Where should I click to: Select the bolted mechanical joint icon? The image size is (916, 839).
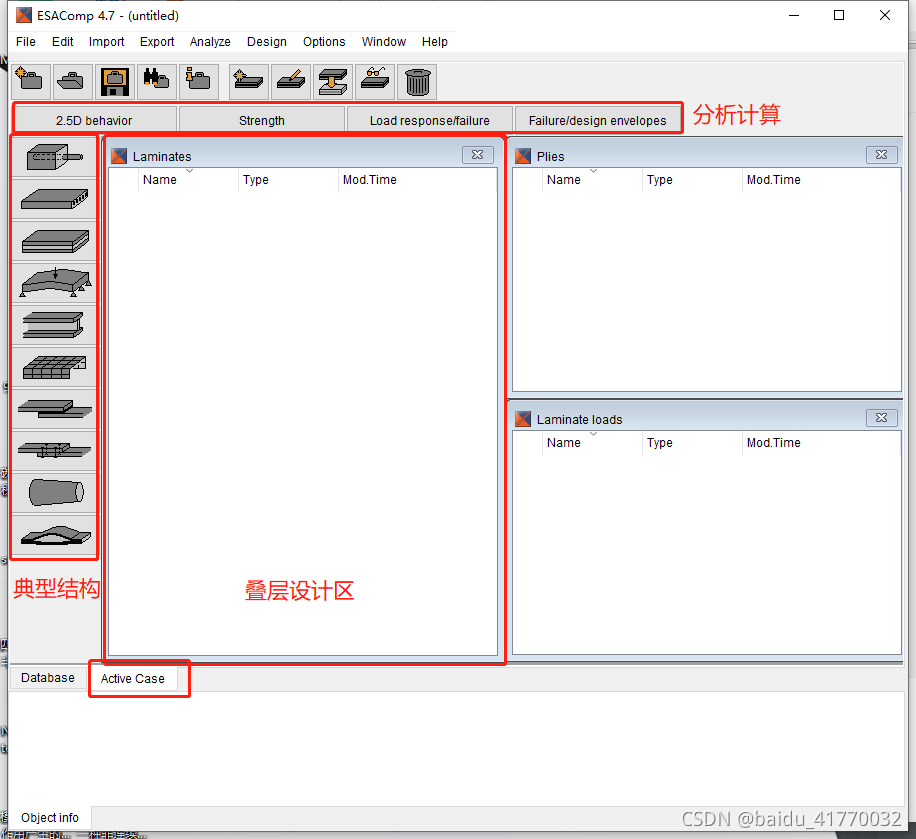[55, 452]
